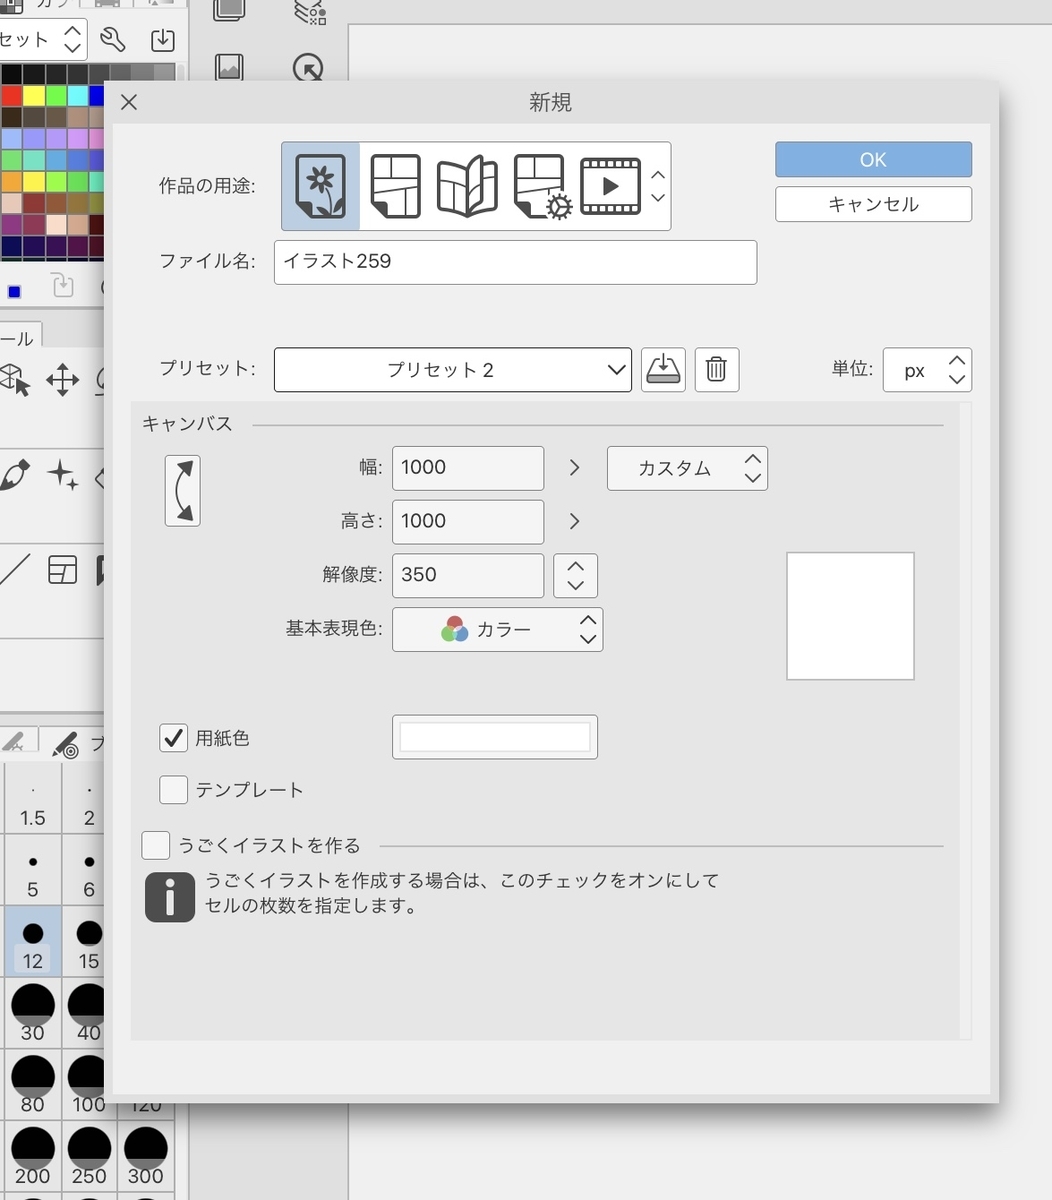Select the sparkle Decoration tool
This screenshot has height=1200, width=1052.
tap(62, 475)
